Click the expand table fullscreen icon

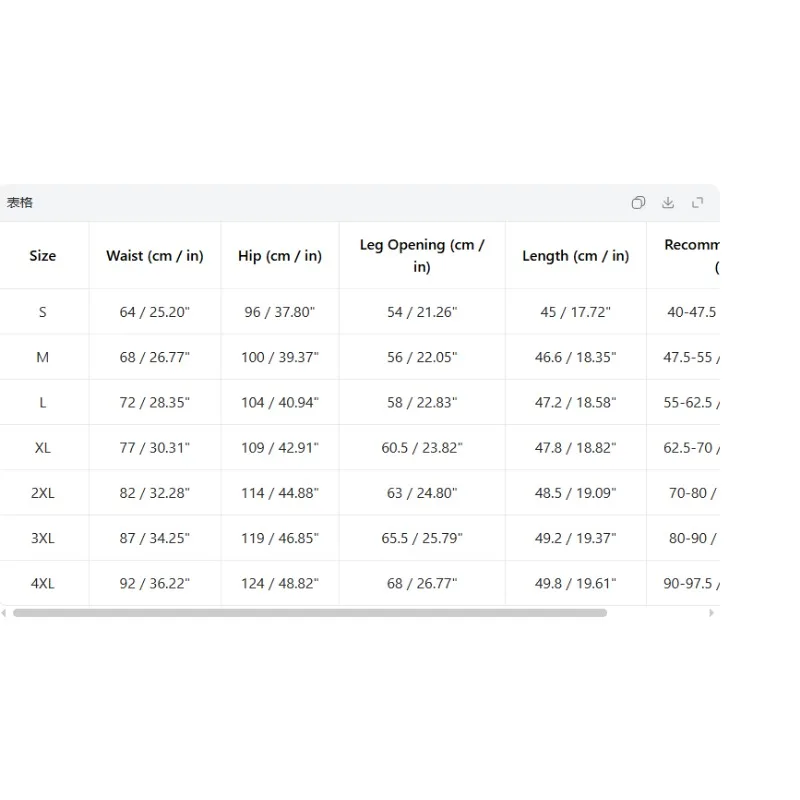tap(697, 203)
